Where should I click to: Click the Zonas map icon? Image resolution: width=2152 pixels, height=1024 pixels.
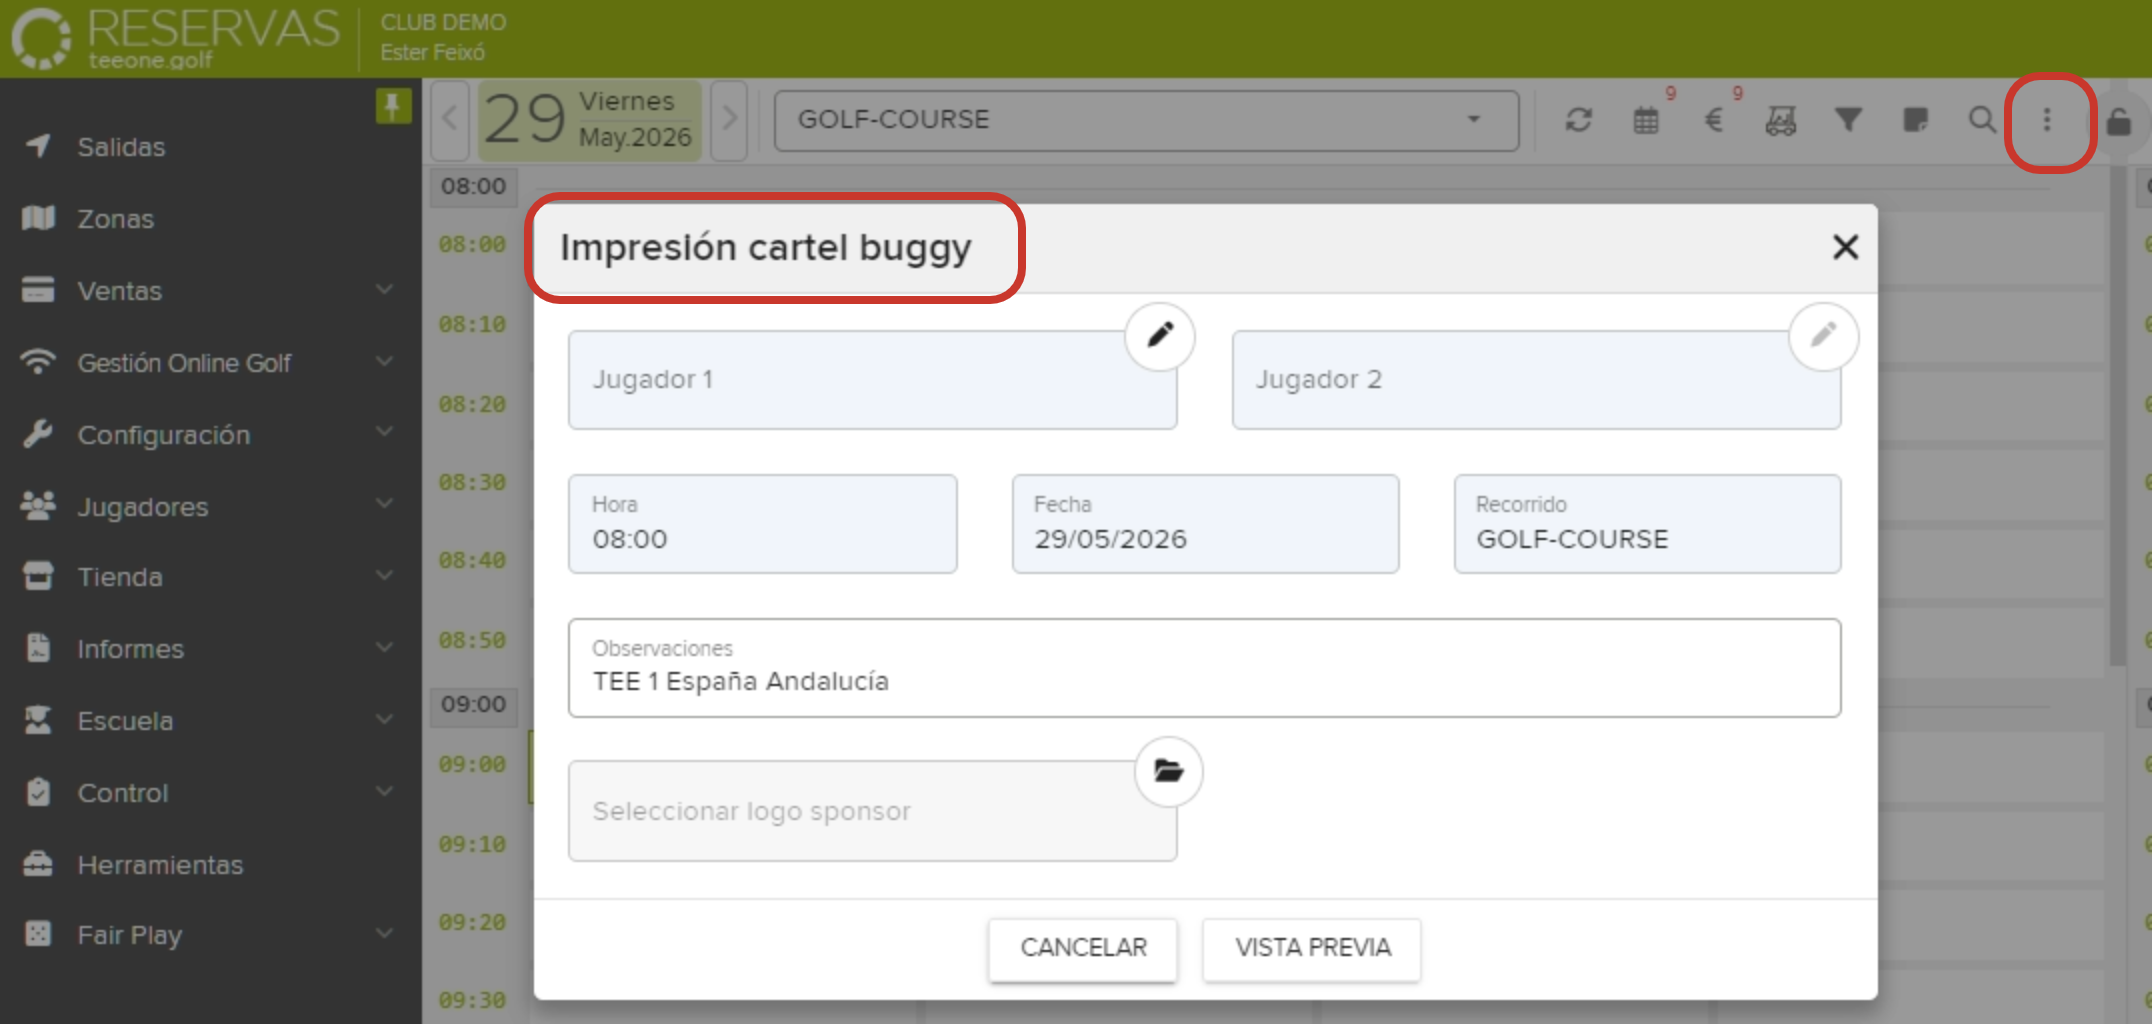tap(38, 217)
